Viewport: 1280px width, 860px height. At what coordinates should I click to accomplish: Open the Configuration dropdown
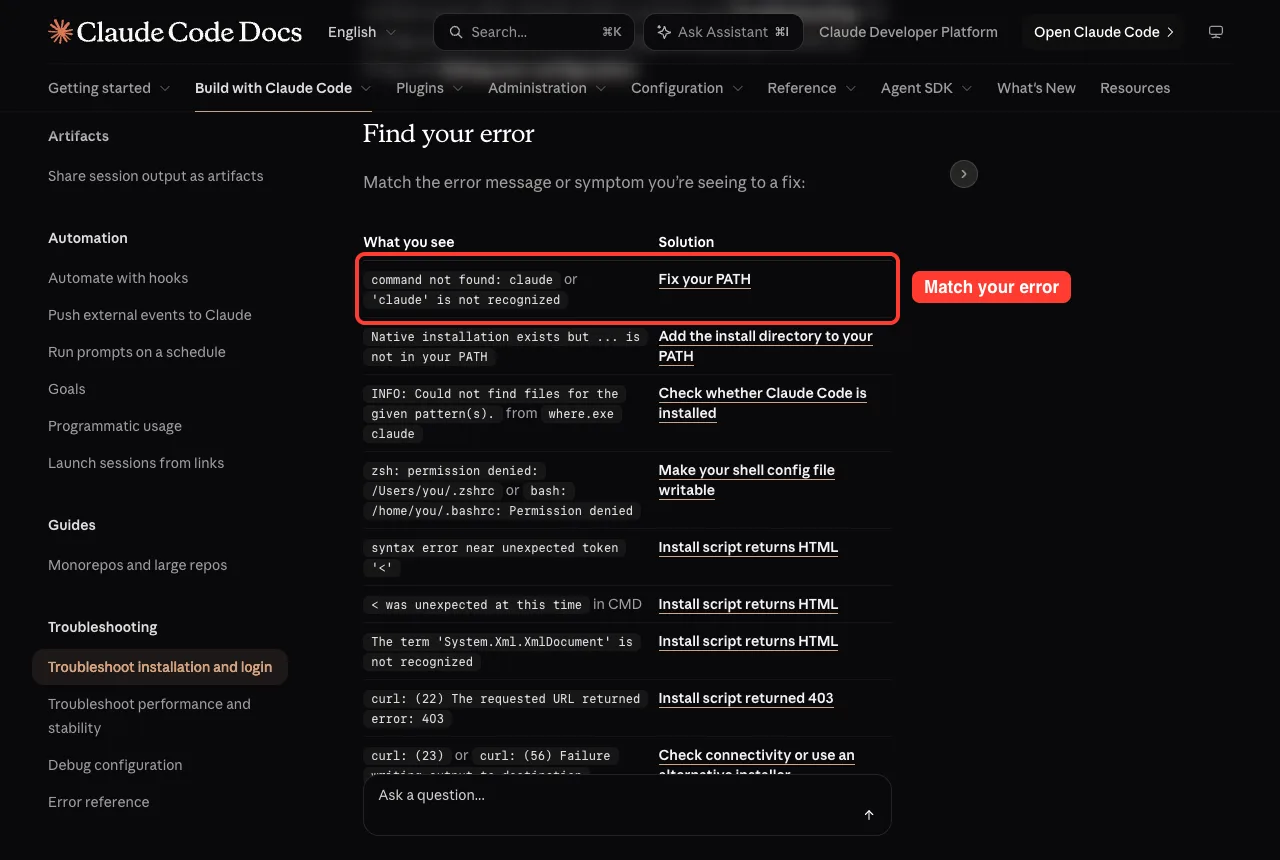(687, 88)
